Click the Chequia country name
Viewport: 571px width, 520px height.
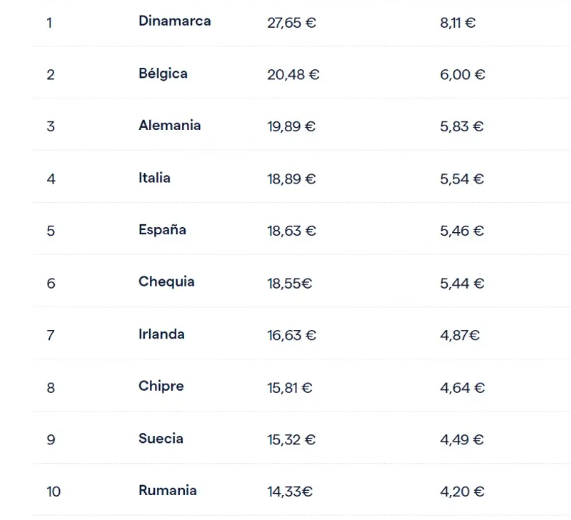tap(166, 282)
